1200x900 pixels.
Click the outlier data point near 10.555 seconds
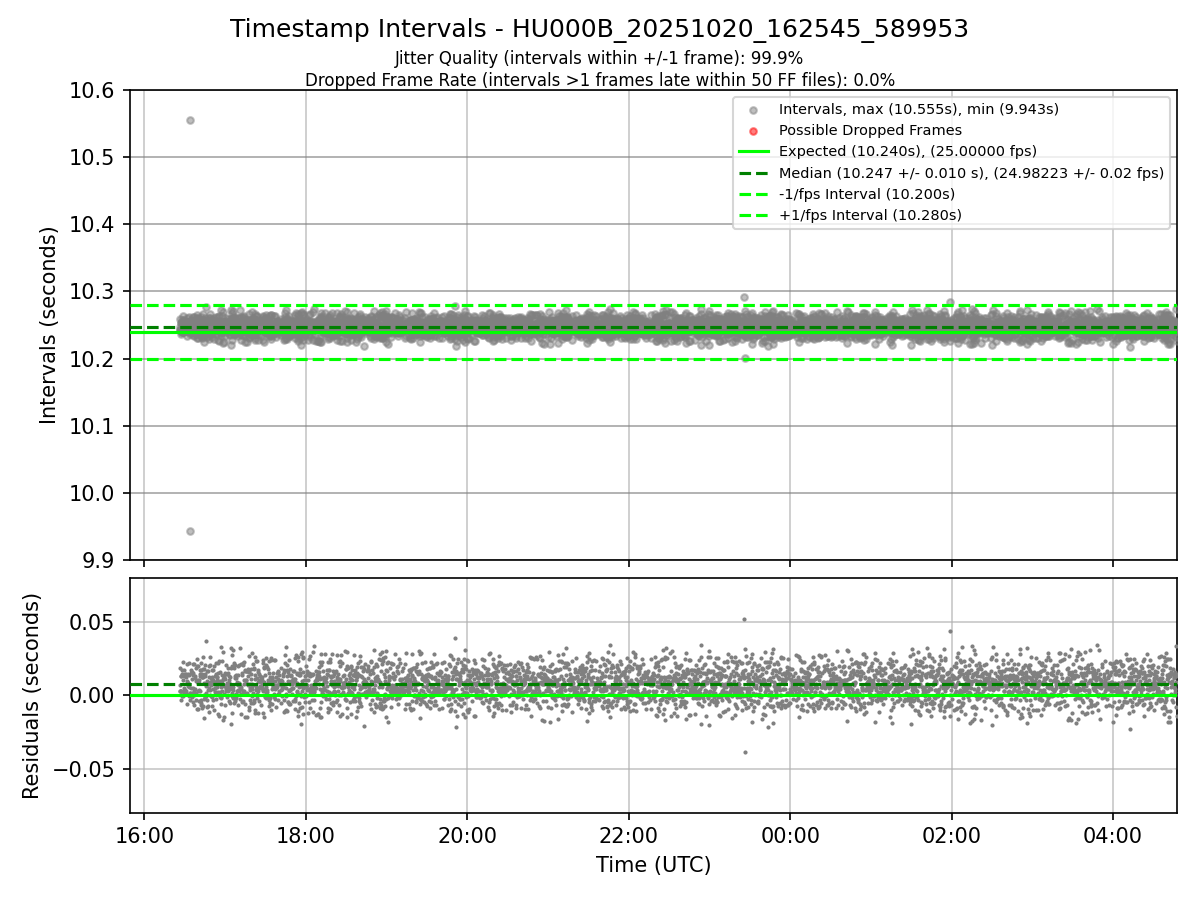click(190, 120)
